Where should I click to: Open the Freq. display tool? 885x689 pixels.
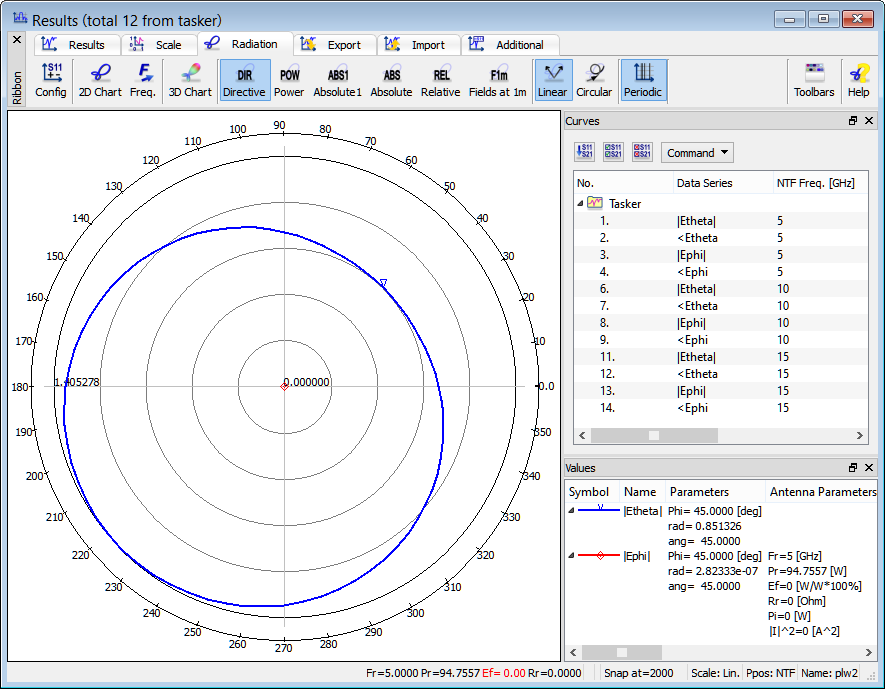[x=143, y=80]
